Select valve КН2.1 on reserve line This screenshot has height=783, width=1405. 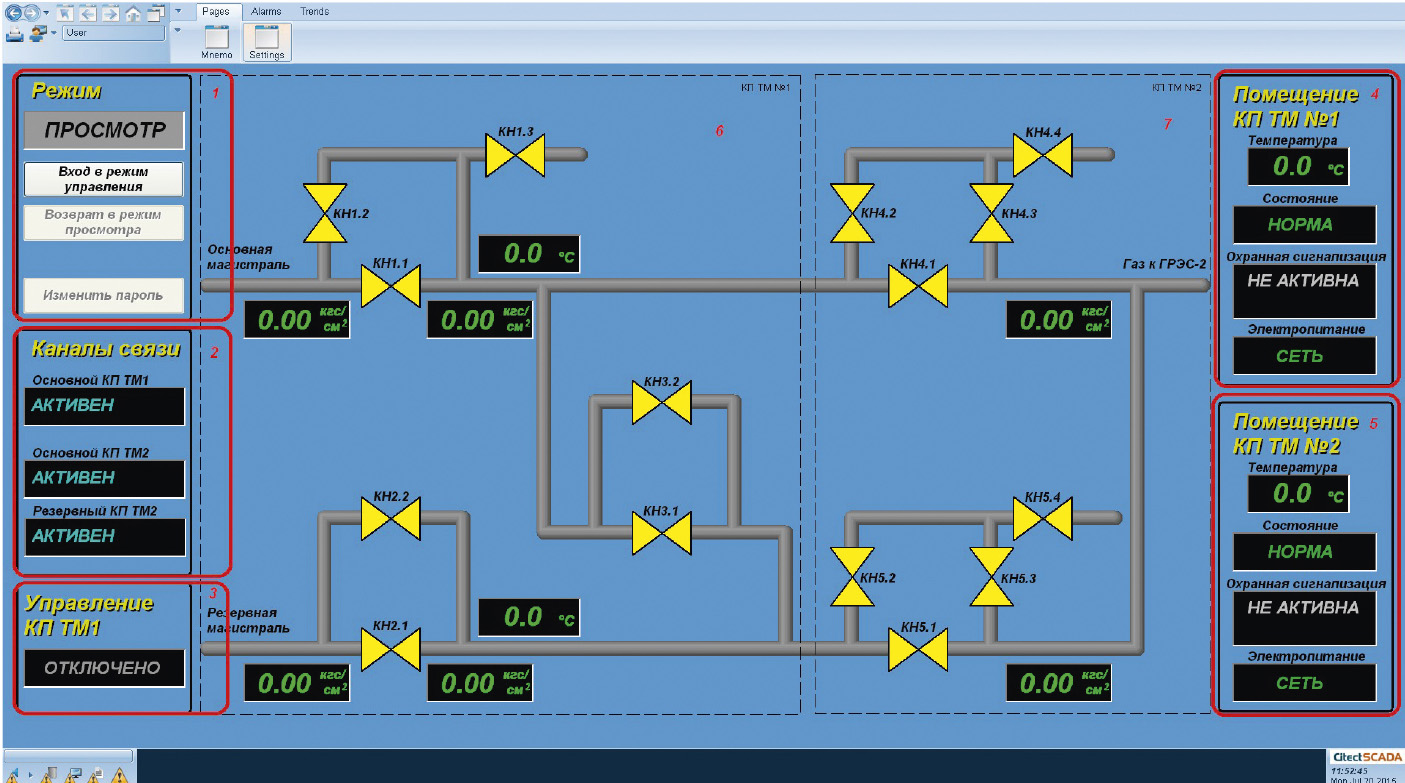(391, 649)
